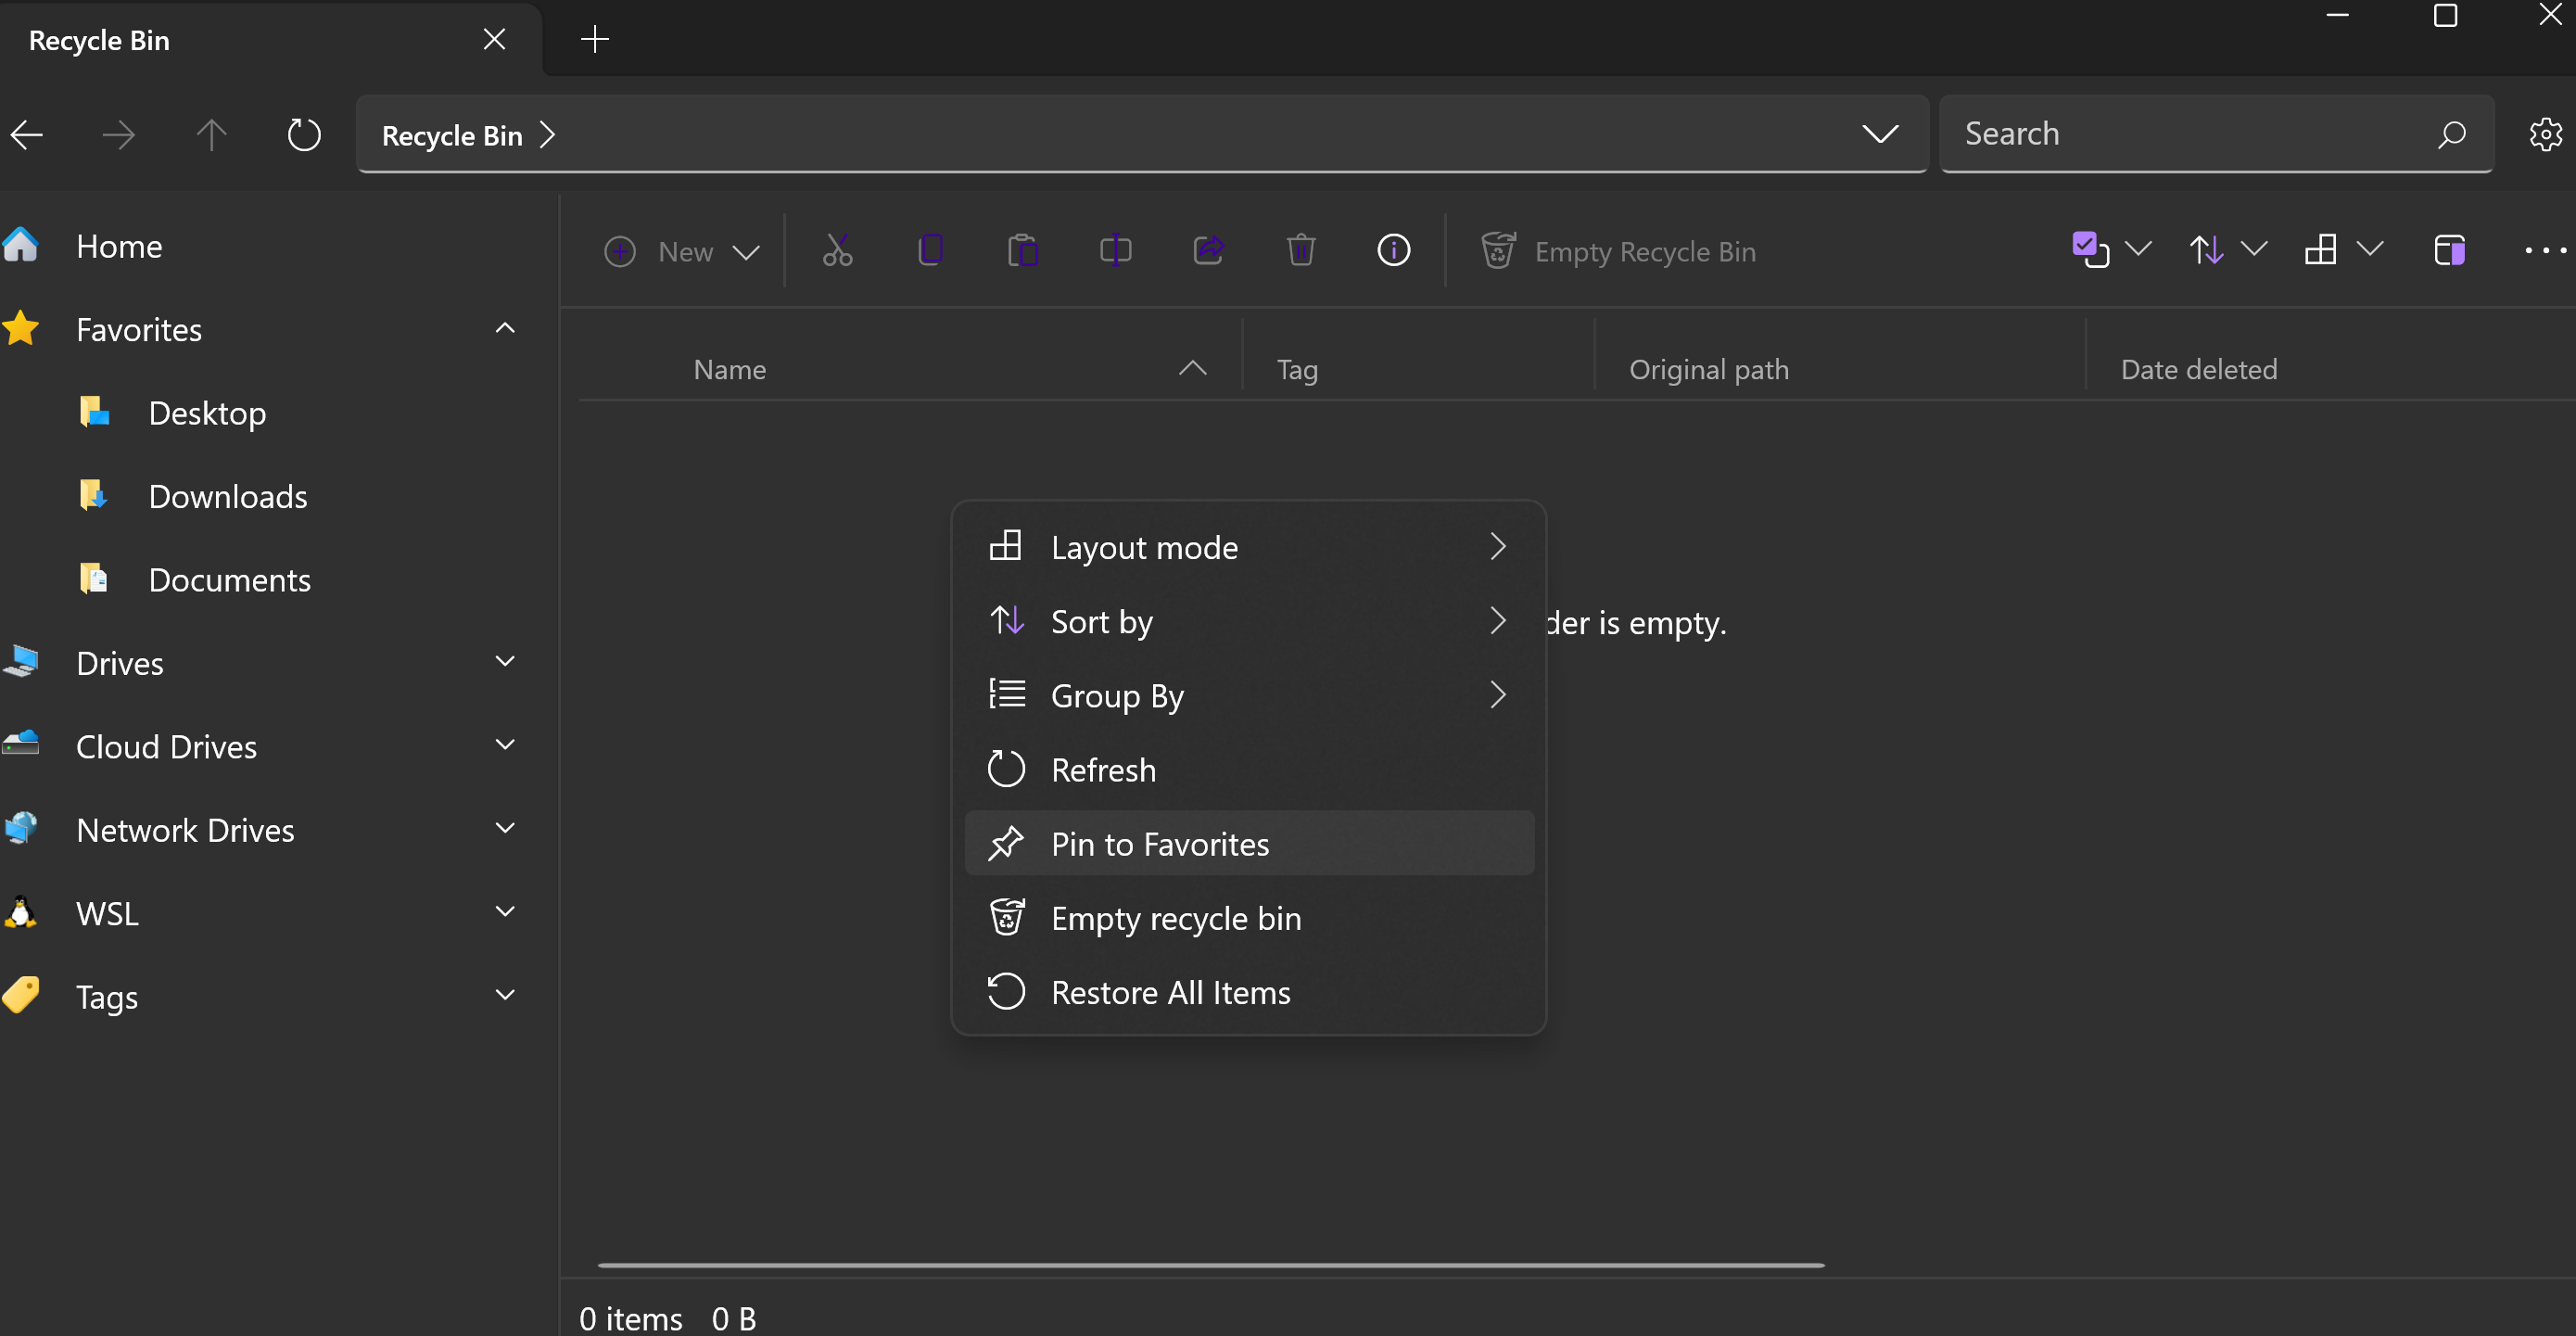Screen dimensions: 2576x1336
Task: Toggle the preview pane icon
Action: point(2451,250)
